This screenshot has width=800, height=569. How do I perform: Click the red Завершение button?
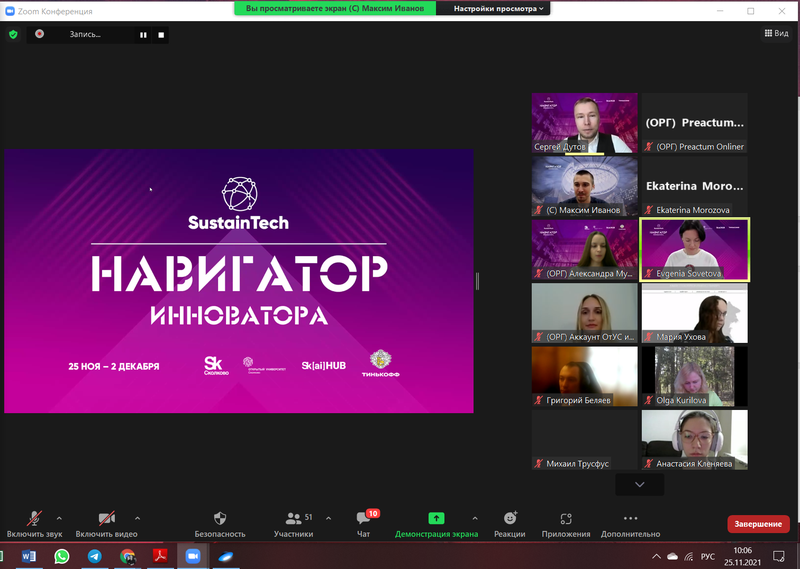click(759, 524)
